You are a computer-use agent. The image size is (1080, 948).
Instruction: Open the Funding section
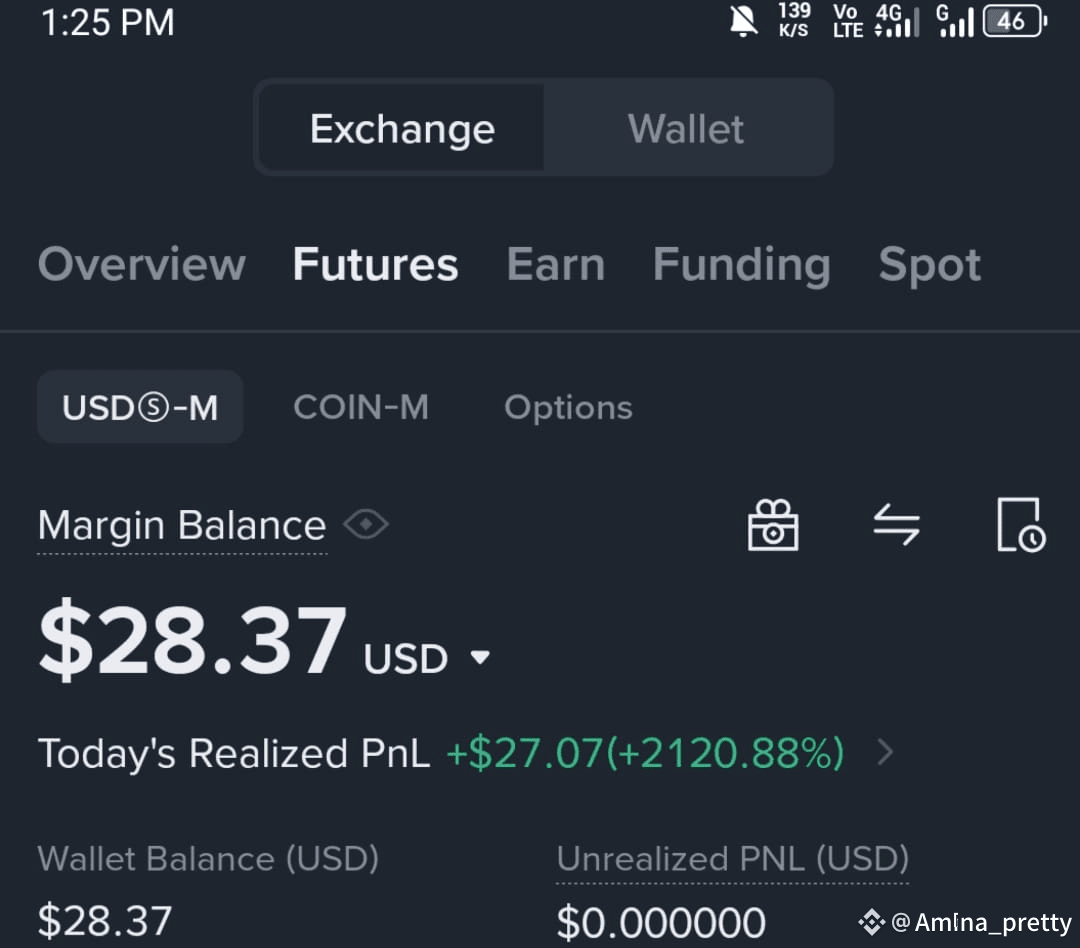click(741, 264)
